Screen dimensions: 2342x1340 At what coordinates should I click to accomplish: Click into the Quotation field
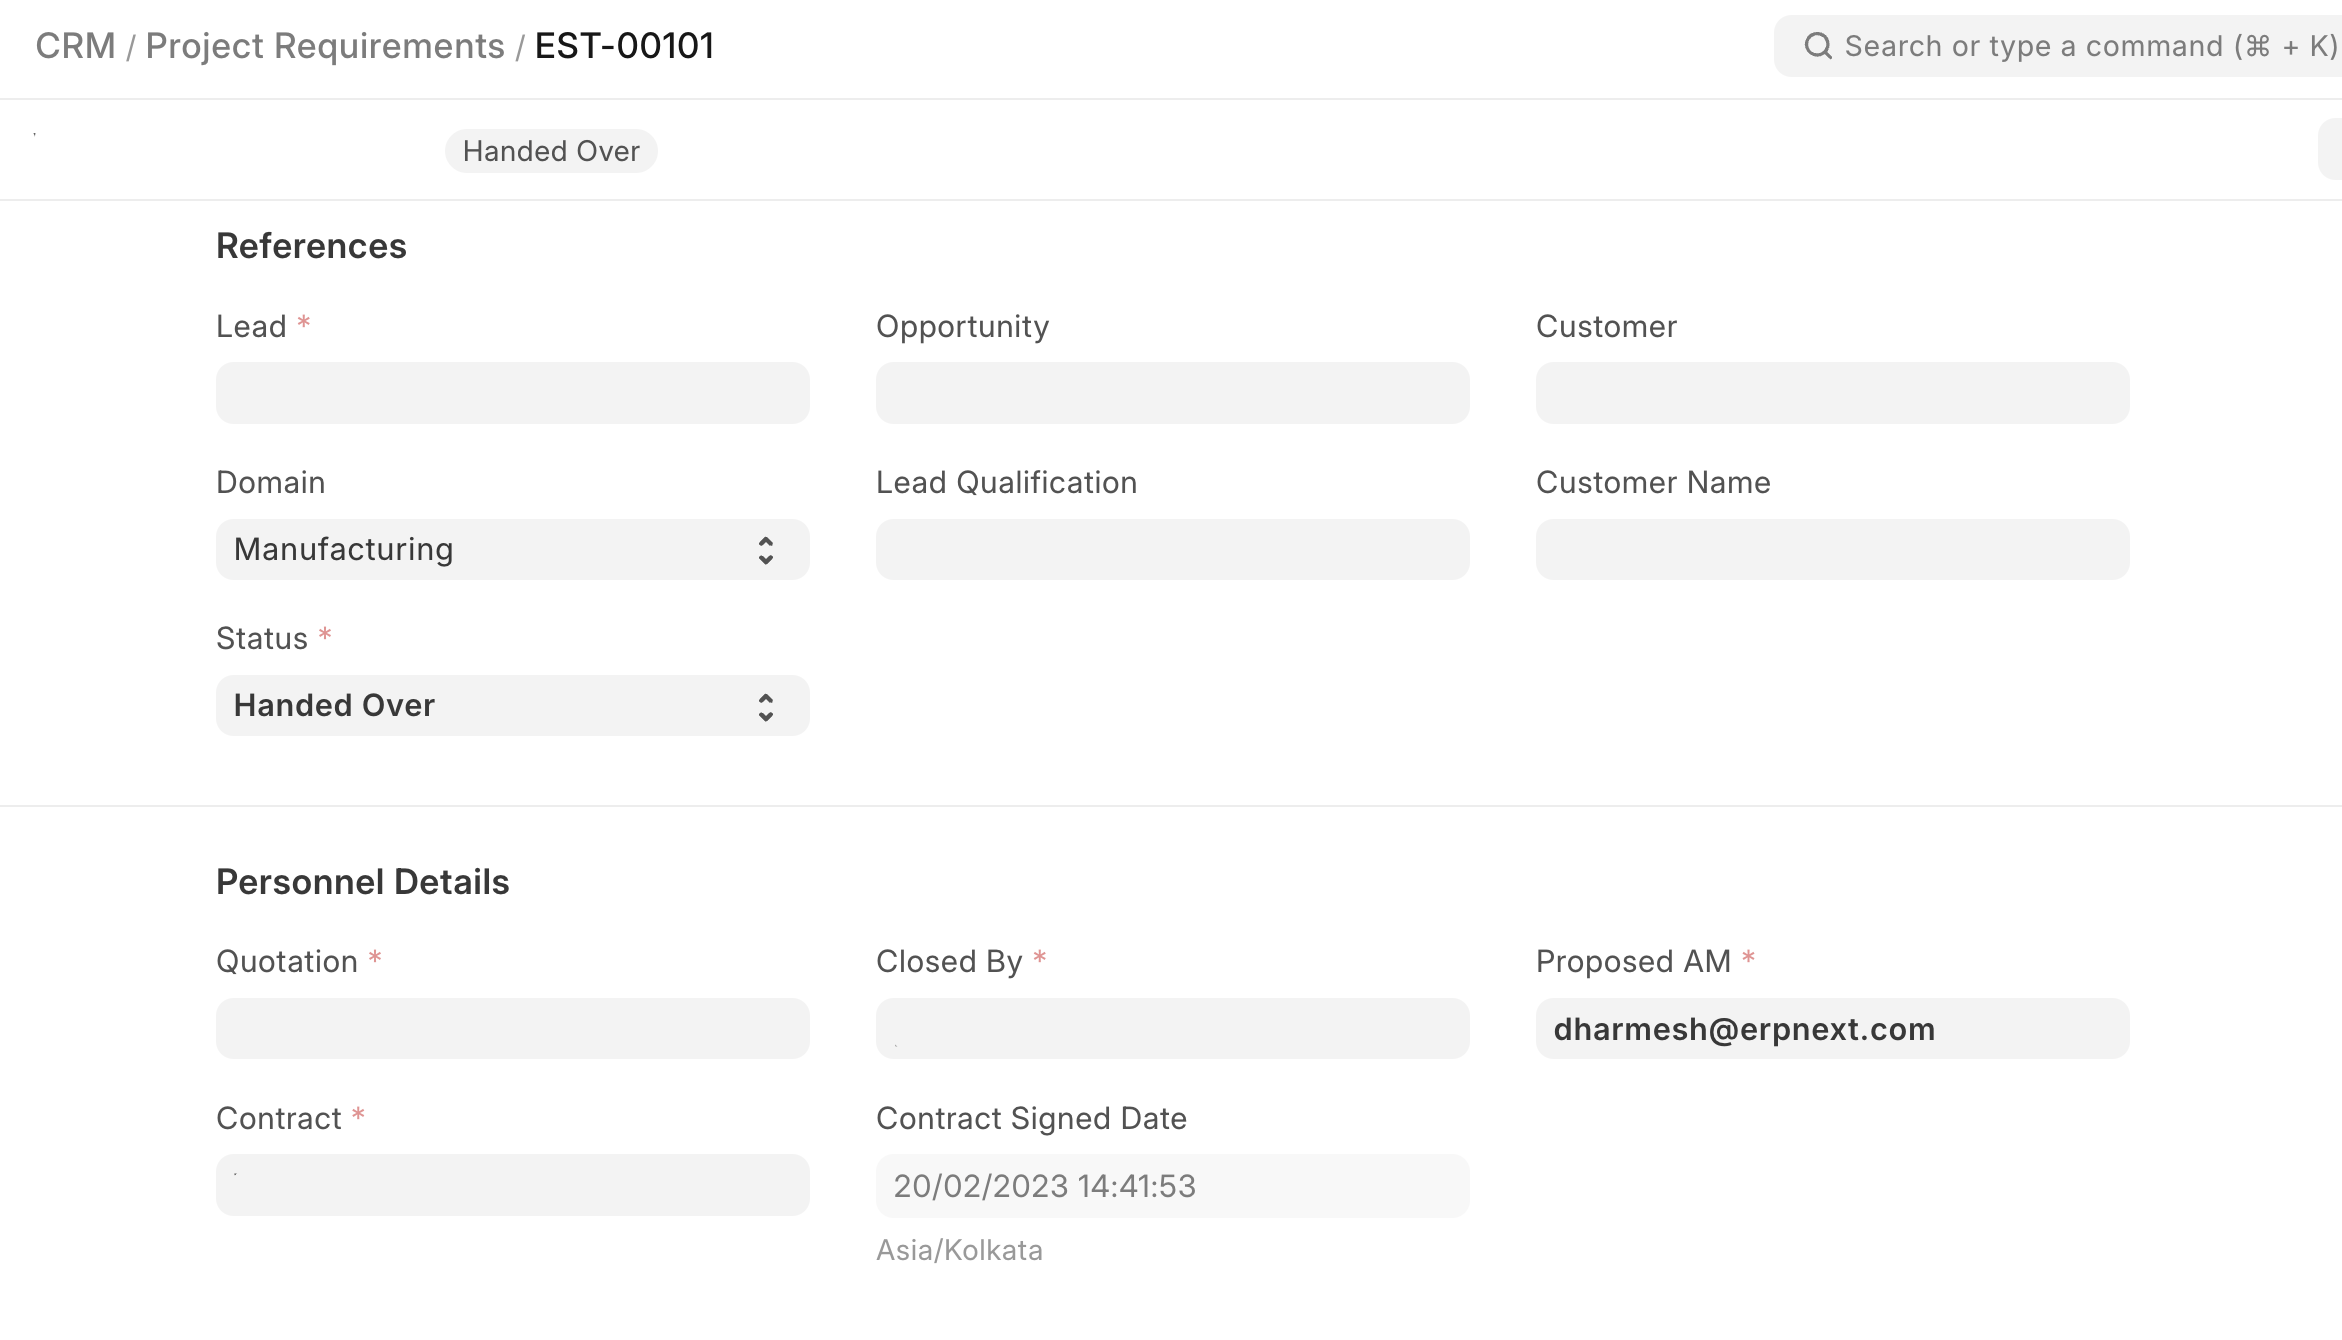(512, 1029)
